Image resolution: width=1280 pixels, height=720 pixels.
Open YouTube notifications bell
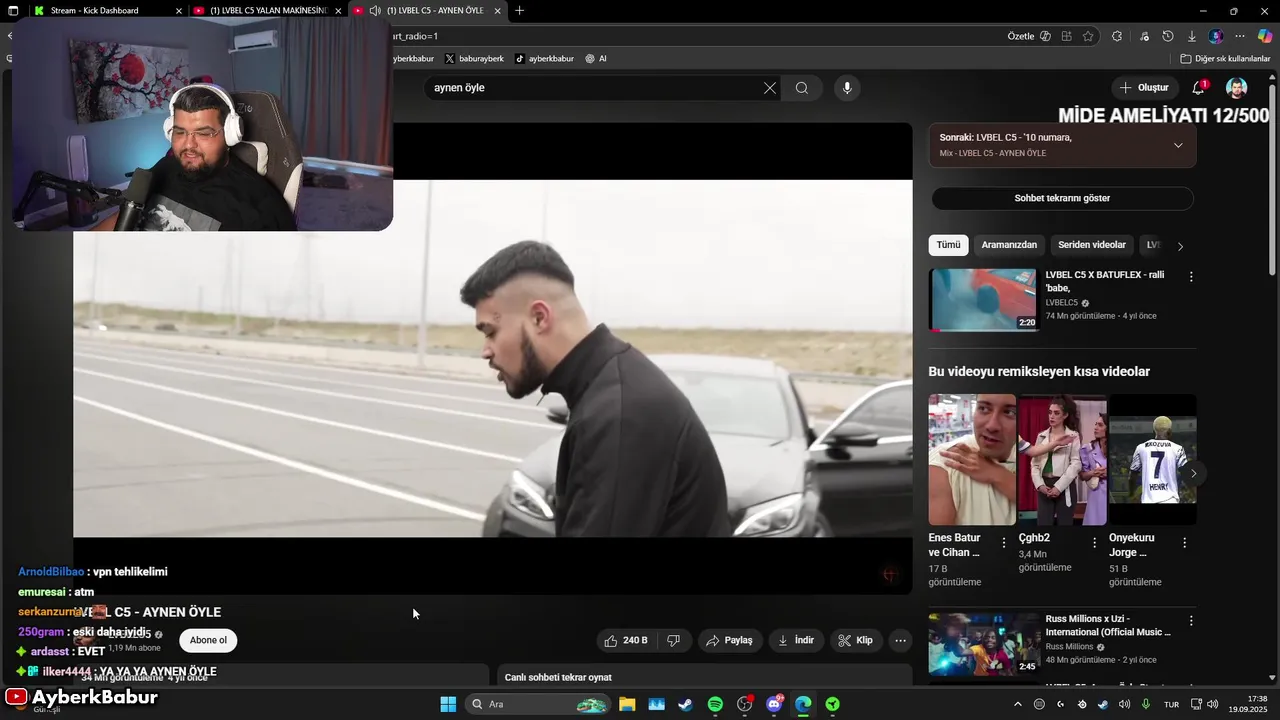pyautogui.click(x=1198, y=88)
